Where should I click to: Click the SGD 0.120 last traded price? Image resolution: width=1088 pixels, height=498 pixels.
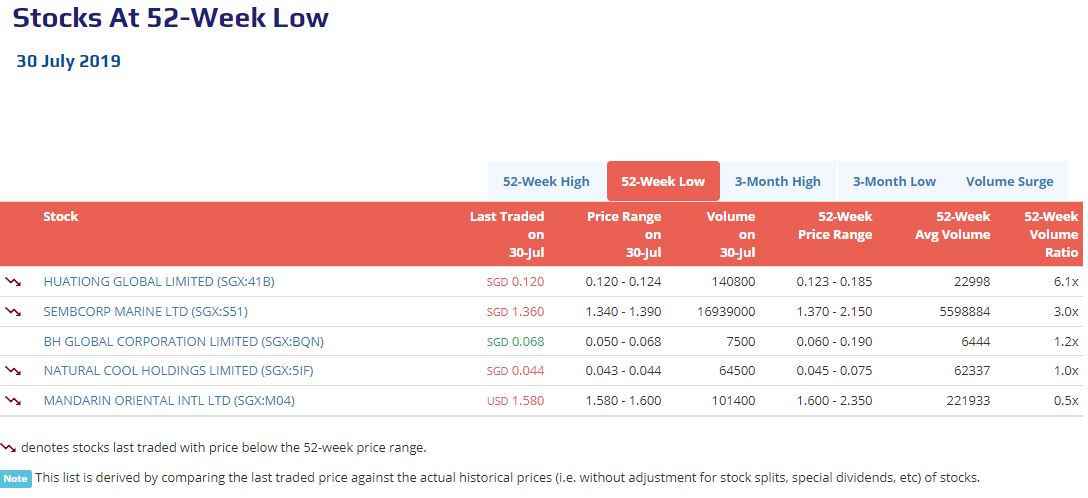coord(516,282)
